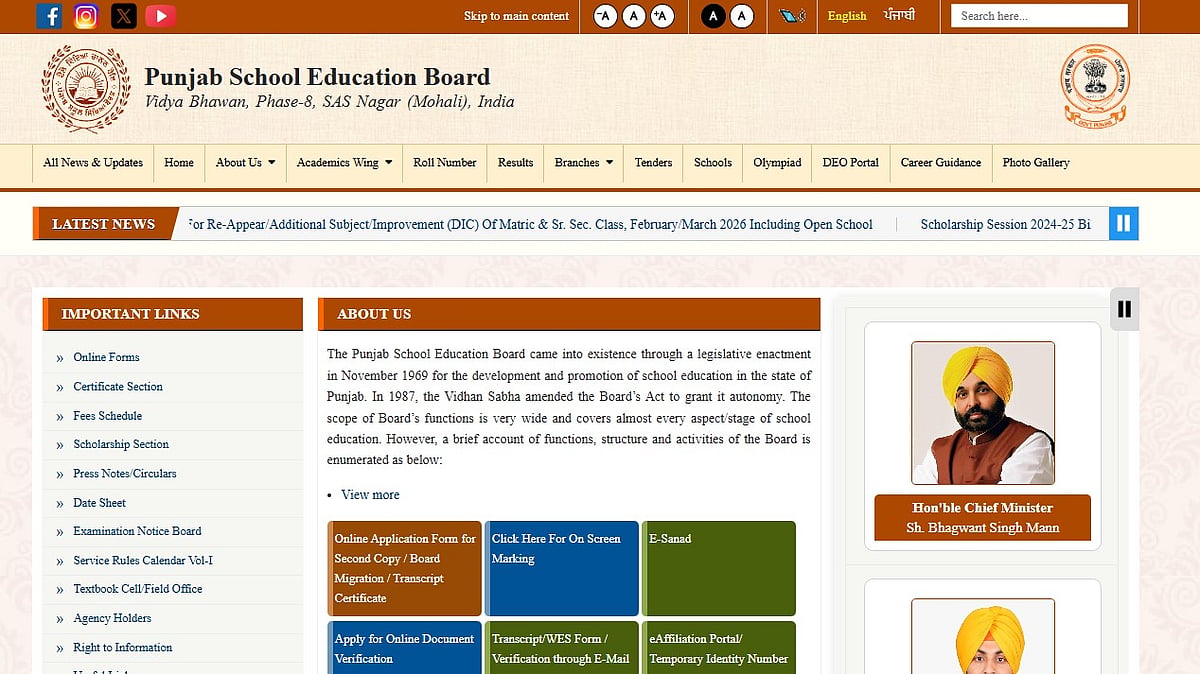This screenshot has height=674, width=1200.
Task: Open Date Sheet link
Action: tap(99, 502)
